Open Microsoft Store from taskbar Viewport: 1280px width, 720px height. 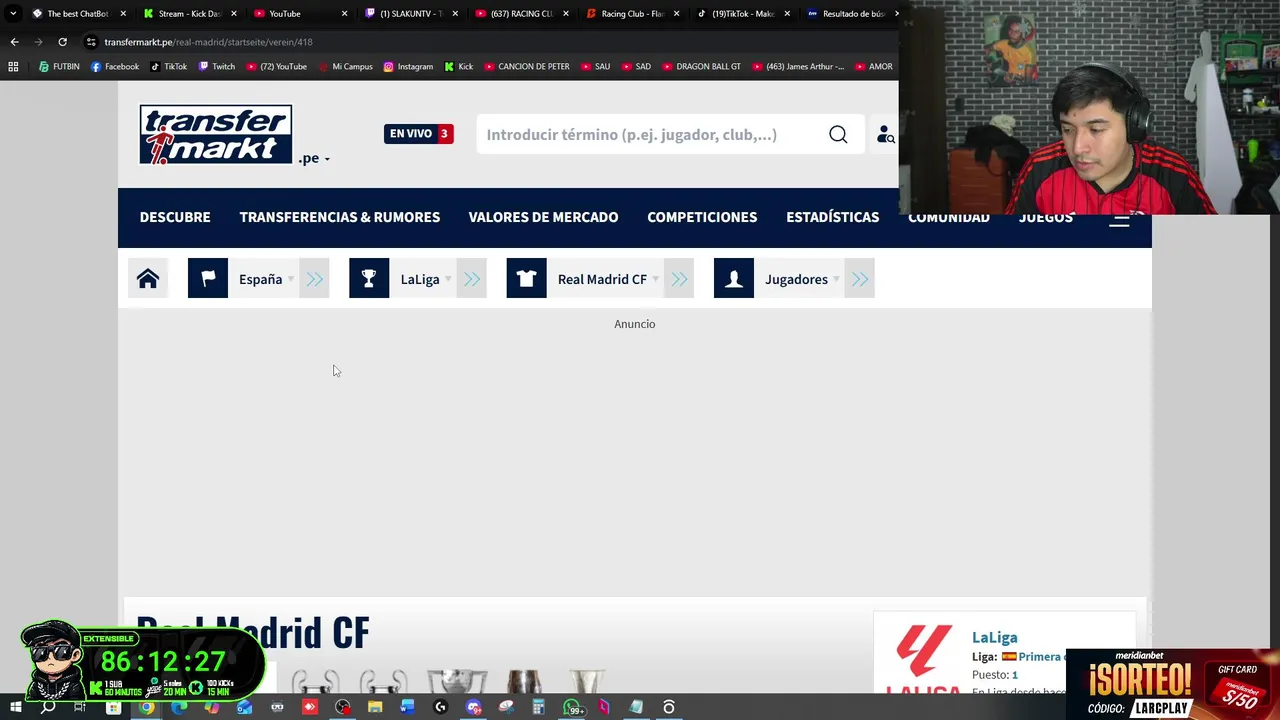pyautogui.click(x=113, y=707)
